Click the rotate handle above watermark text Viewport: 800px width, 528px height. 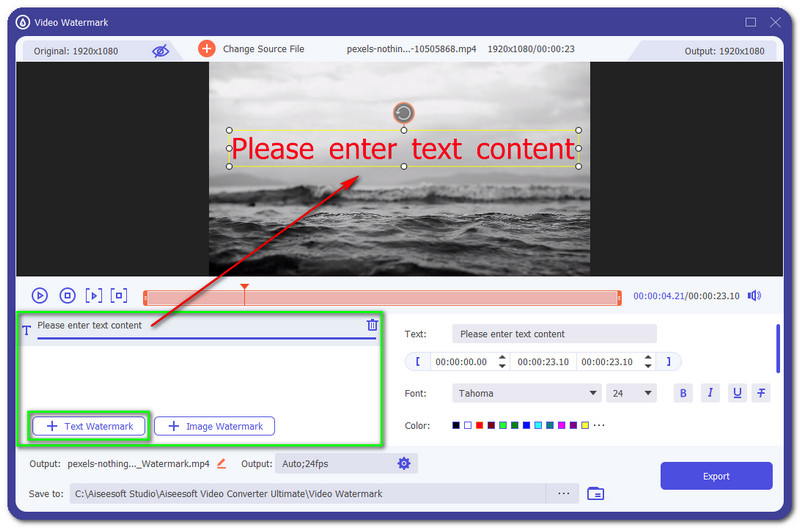click(403, 113)
